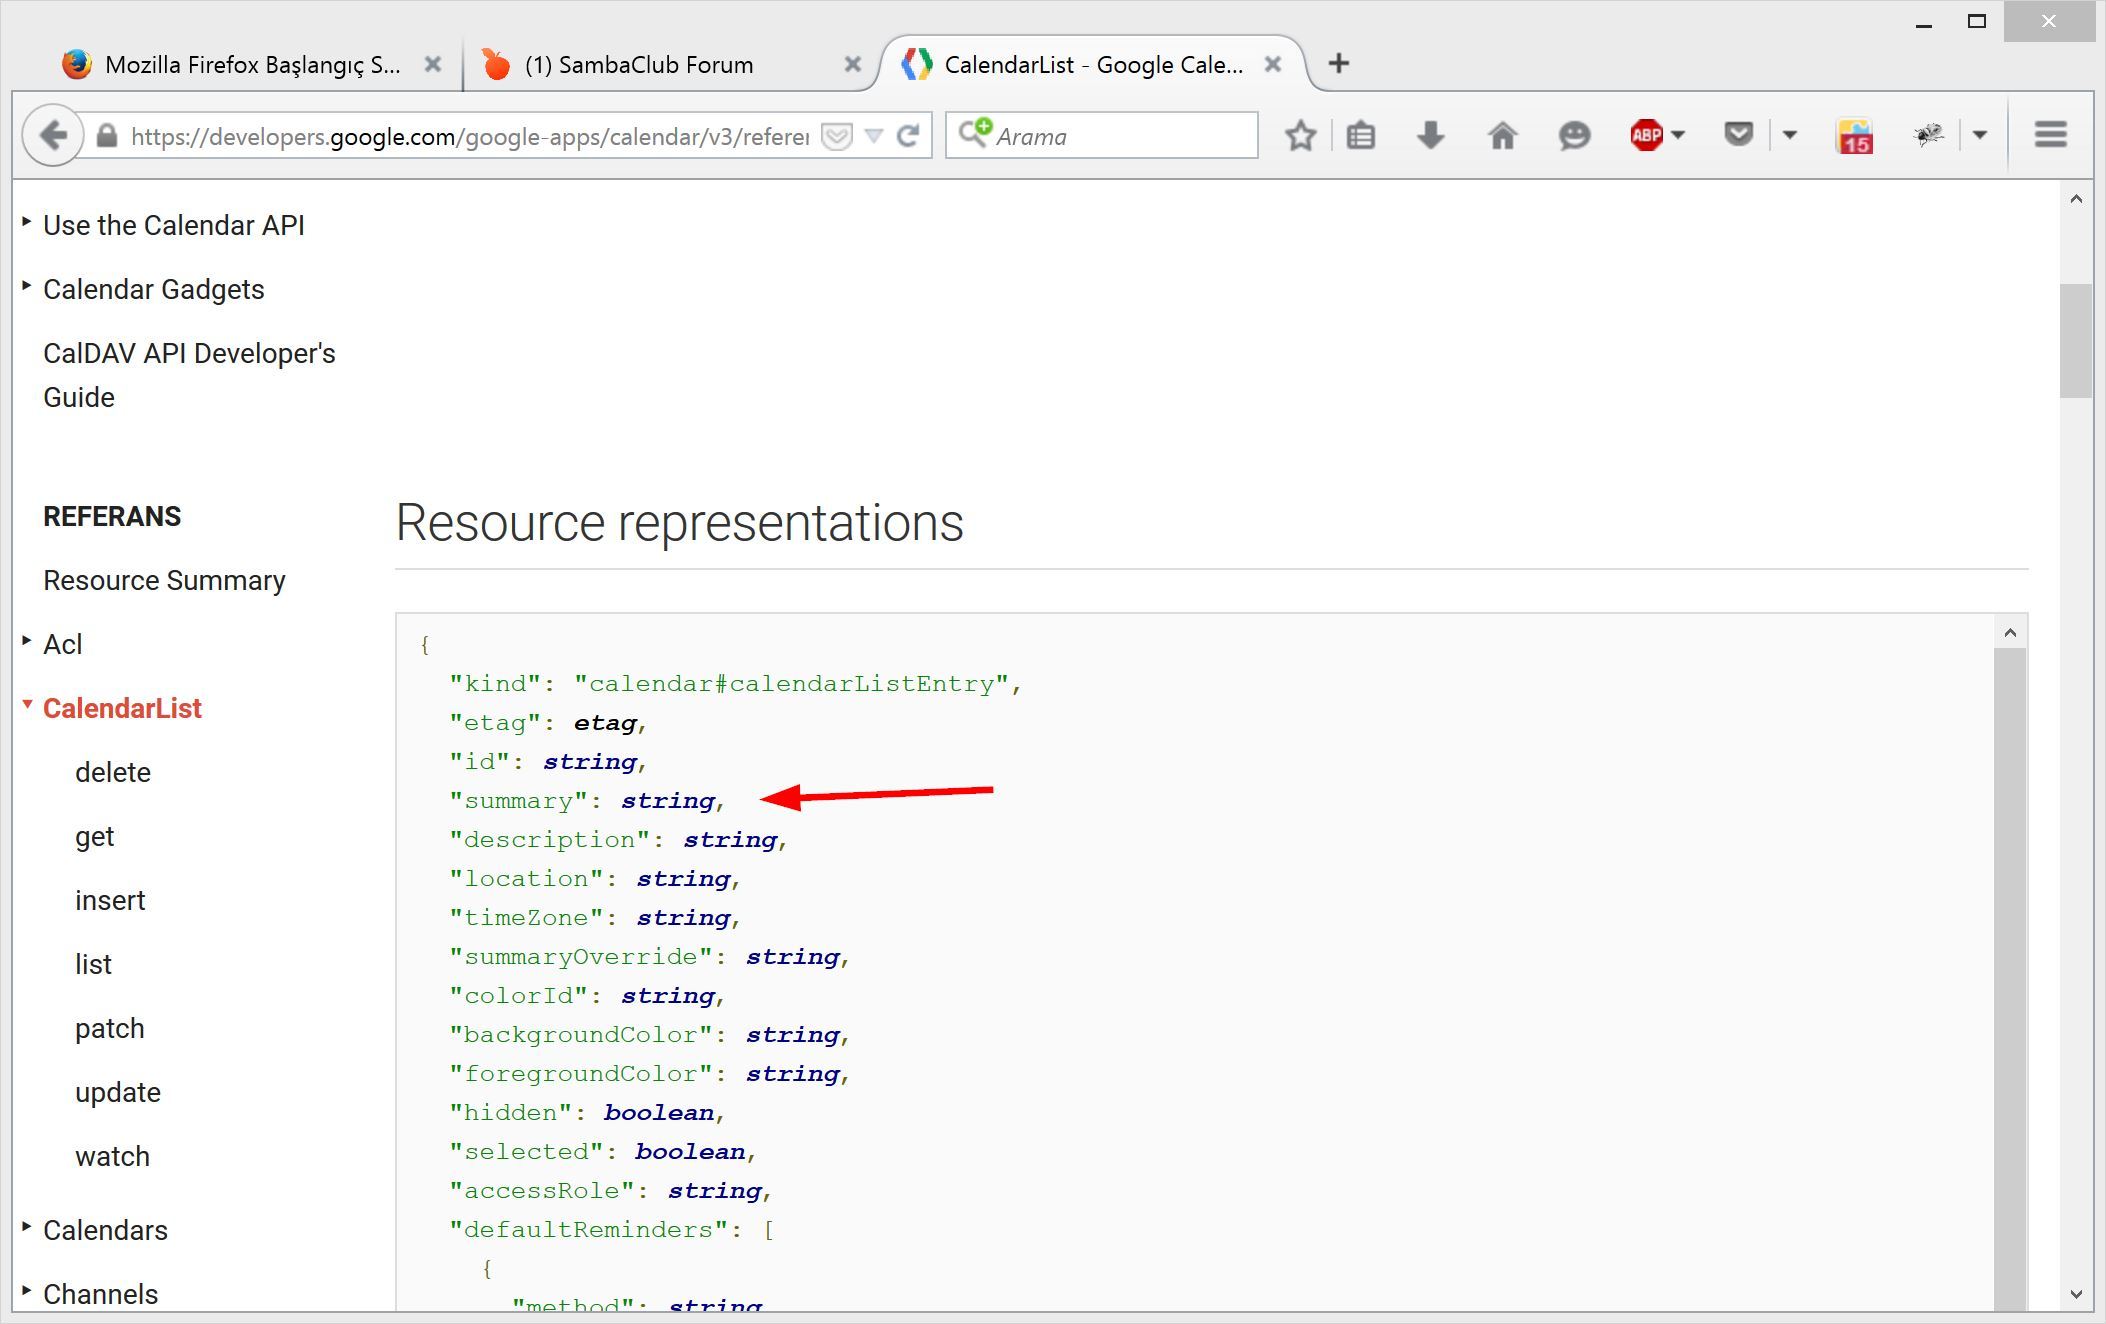2106x1324 pixels.
Task: Reload the page with refresh icon
Action: [908, 136]
